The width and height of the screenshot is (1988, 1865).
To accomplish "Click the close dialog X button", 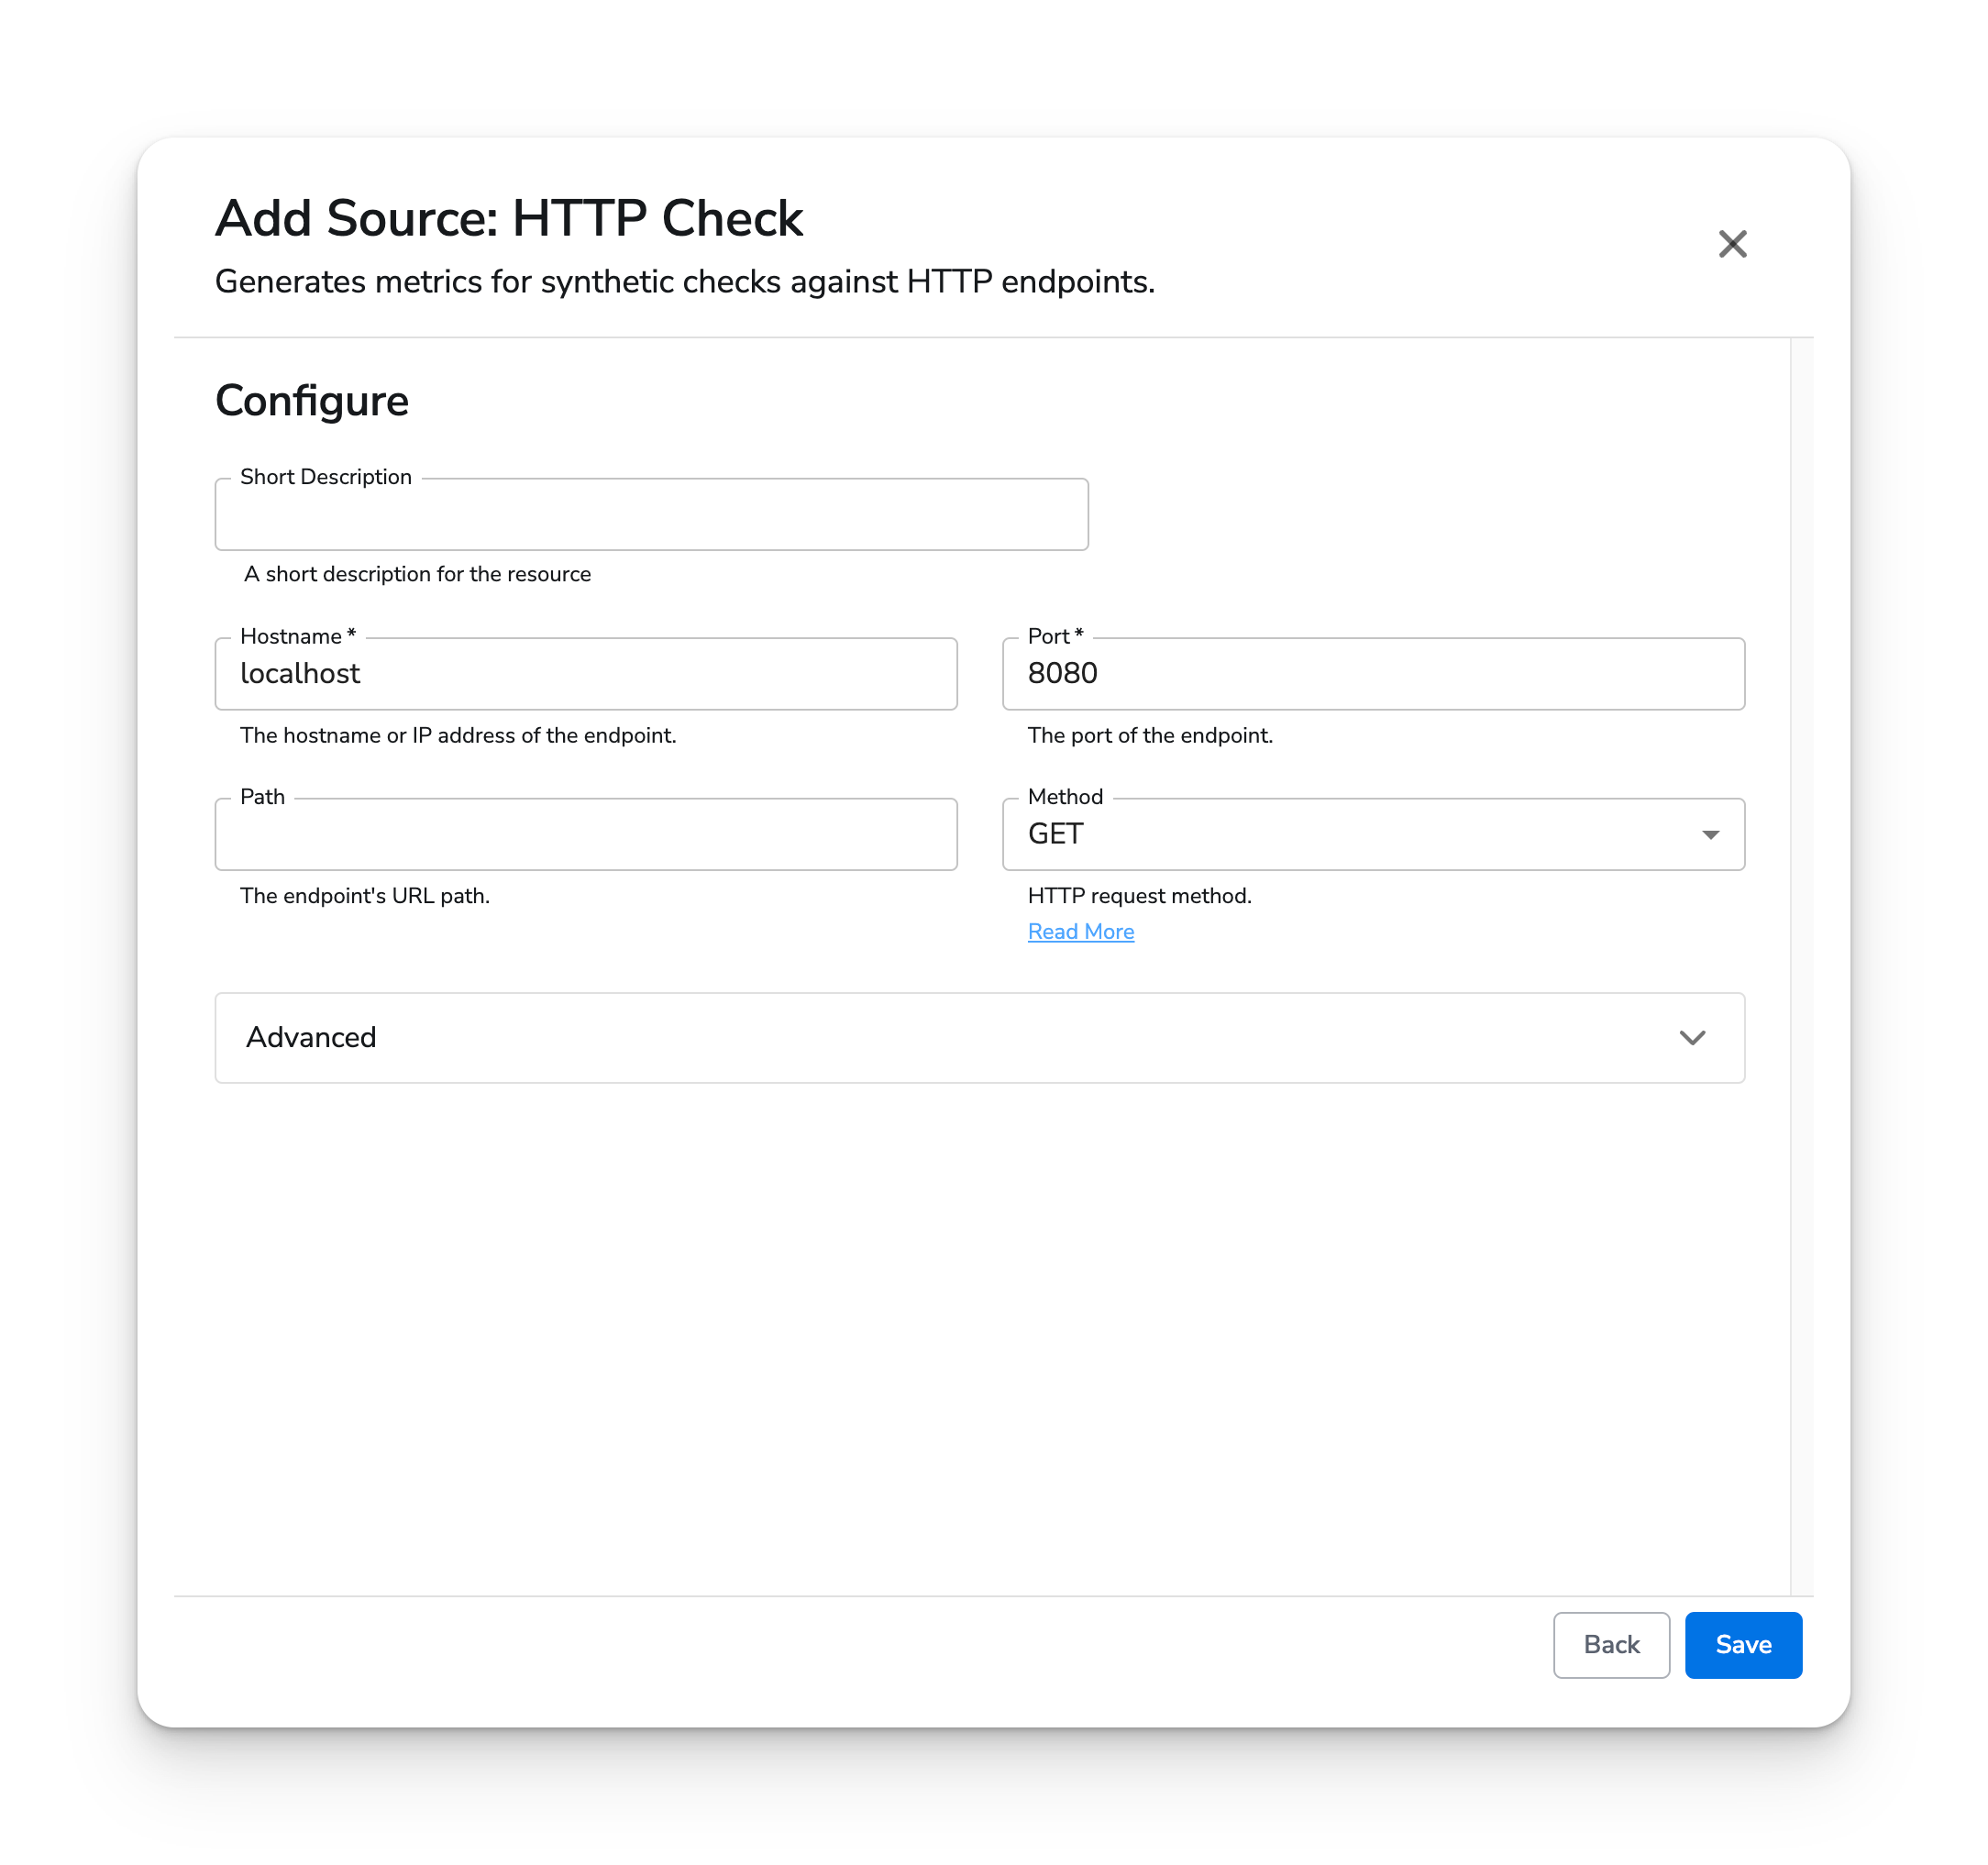I will 1734,244.
